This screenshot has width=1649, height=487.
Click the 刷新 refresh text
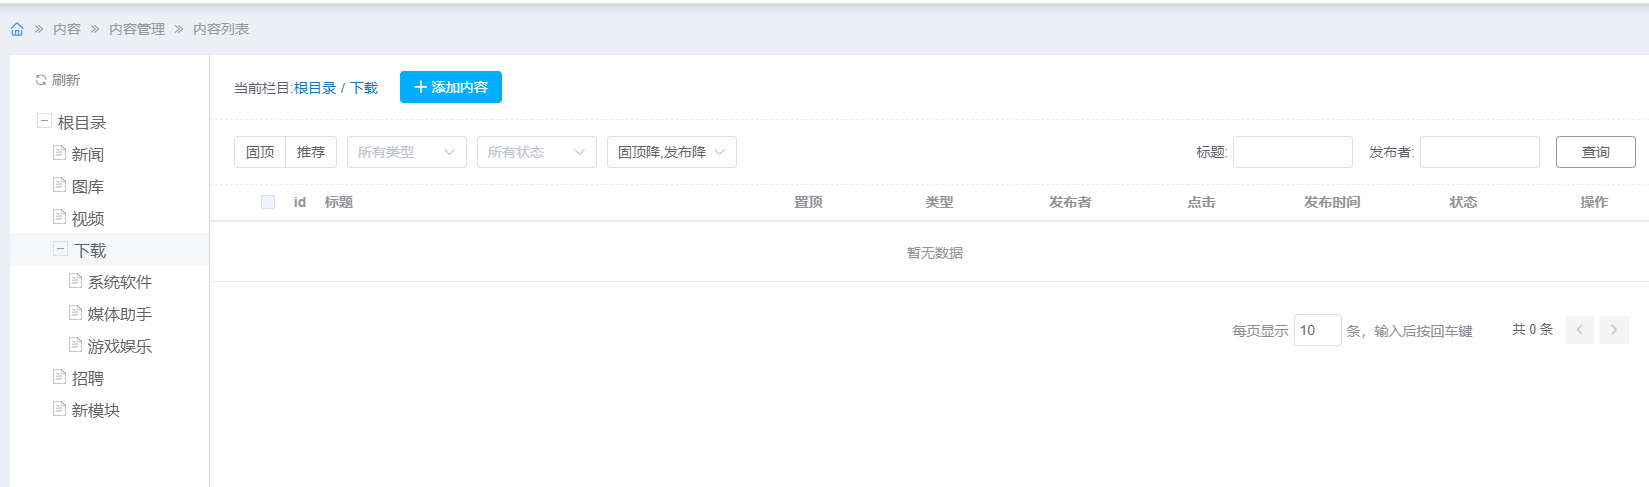[66, 80]
